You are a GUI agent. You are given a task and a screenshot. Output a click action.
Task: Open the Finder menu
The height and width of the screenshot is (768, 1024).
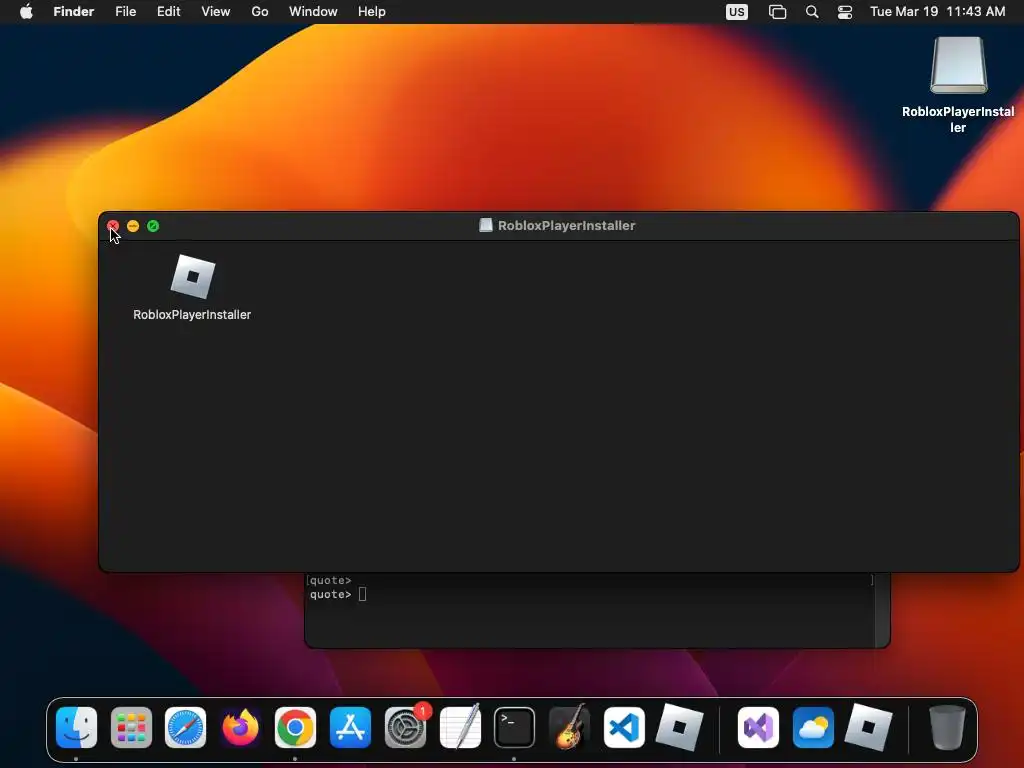click(74, 12)
